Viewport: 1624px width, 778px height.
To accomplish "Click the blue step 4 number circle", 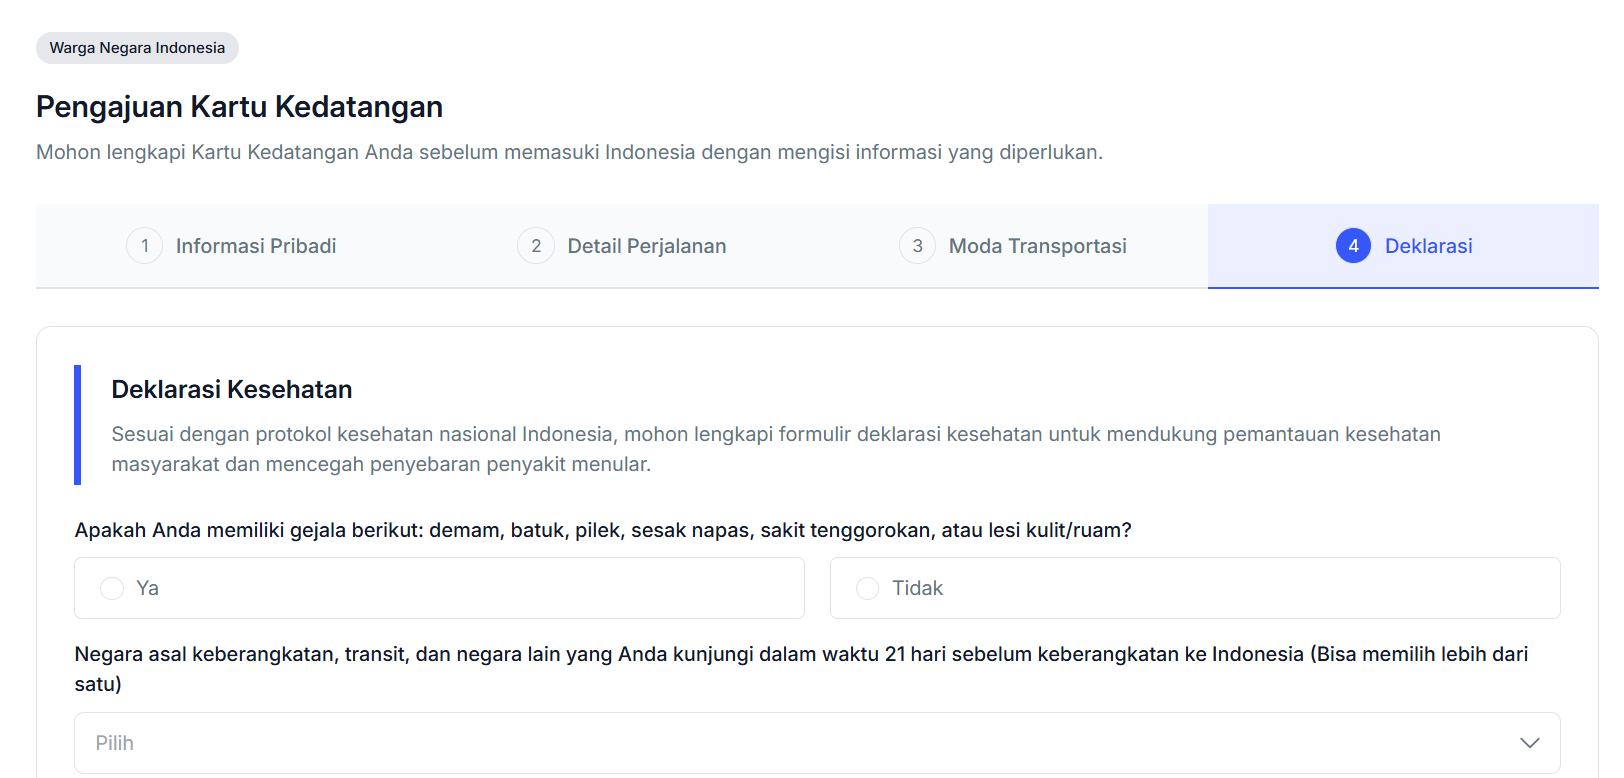I will pyautogui.click(x=1353, y=246).
